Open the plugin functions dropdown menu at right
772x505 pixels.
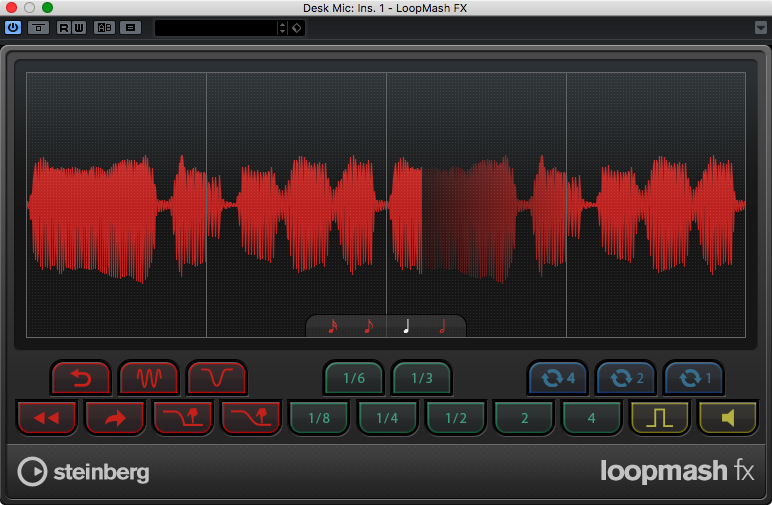click(761, 28)
